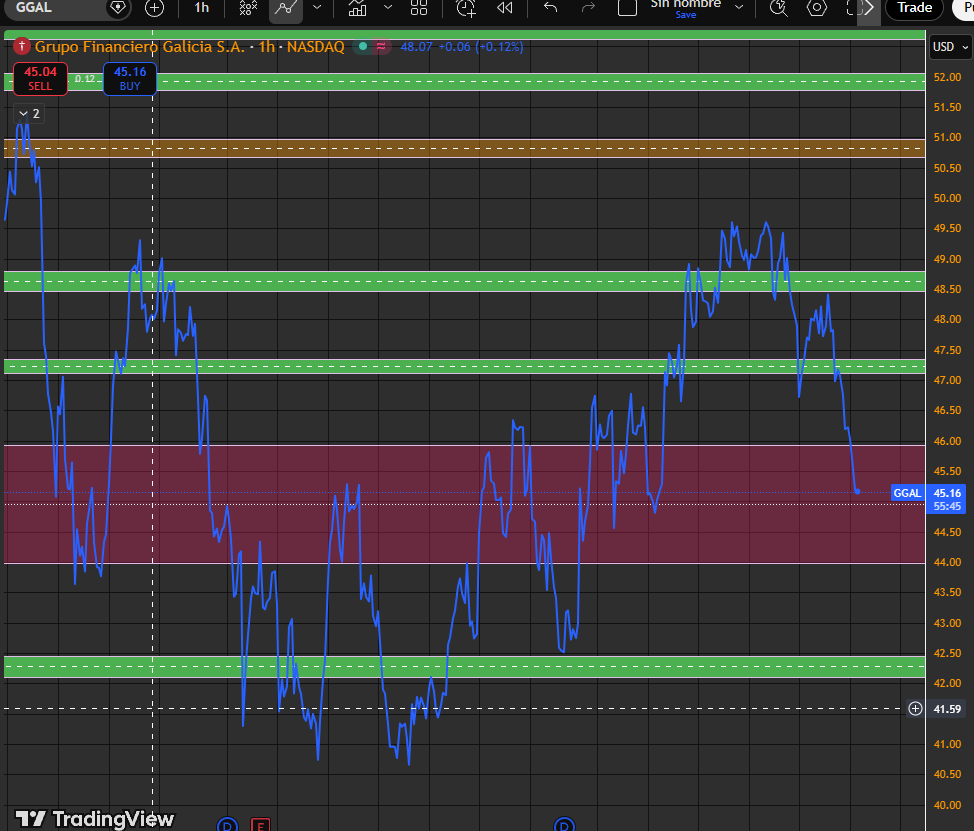Click the GGAL price line label
Screen dimensions: 974x831
tap(907, 493)
